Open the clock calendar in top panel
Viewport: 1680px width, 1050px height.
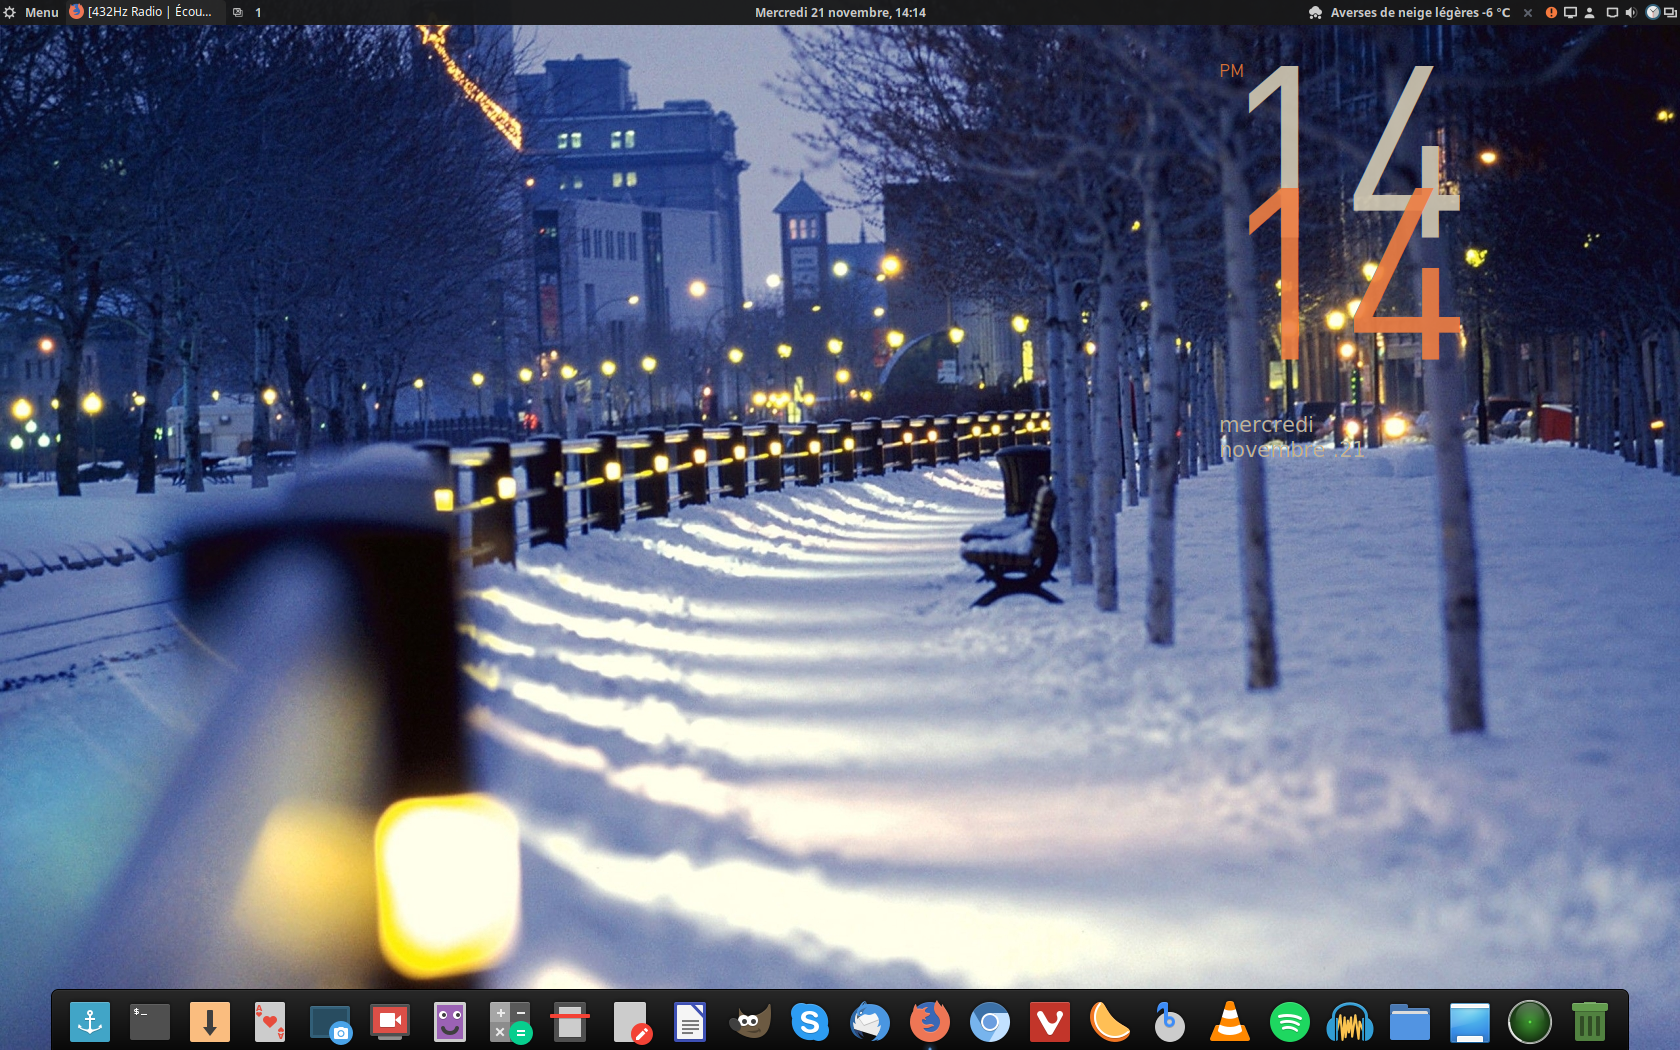pos(840,12)
